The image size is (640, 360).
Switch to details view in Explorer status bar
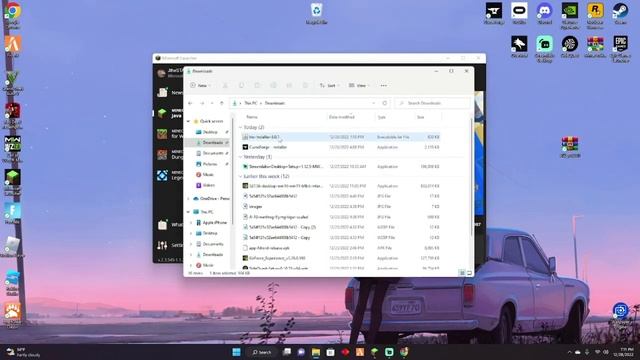[462, 273]
